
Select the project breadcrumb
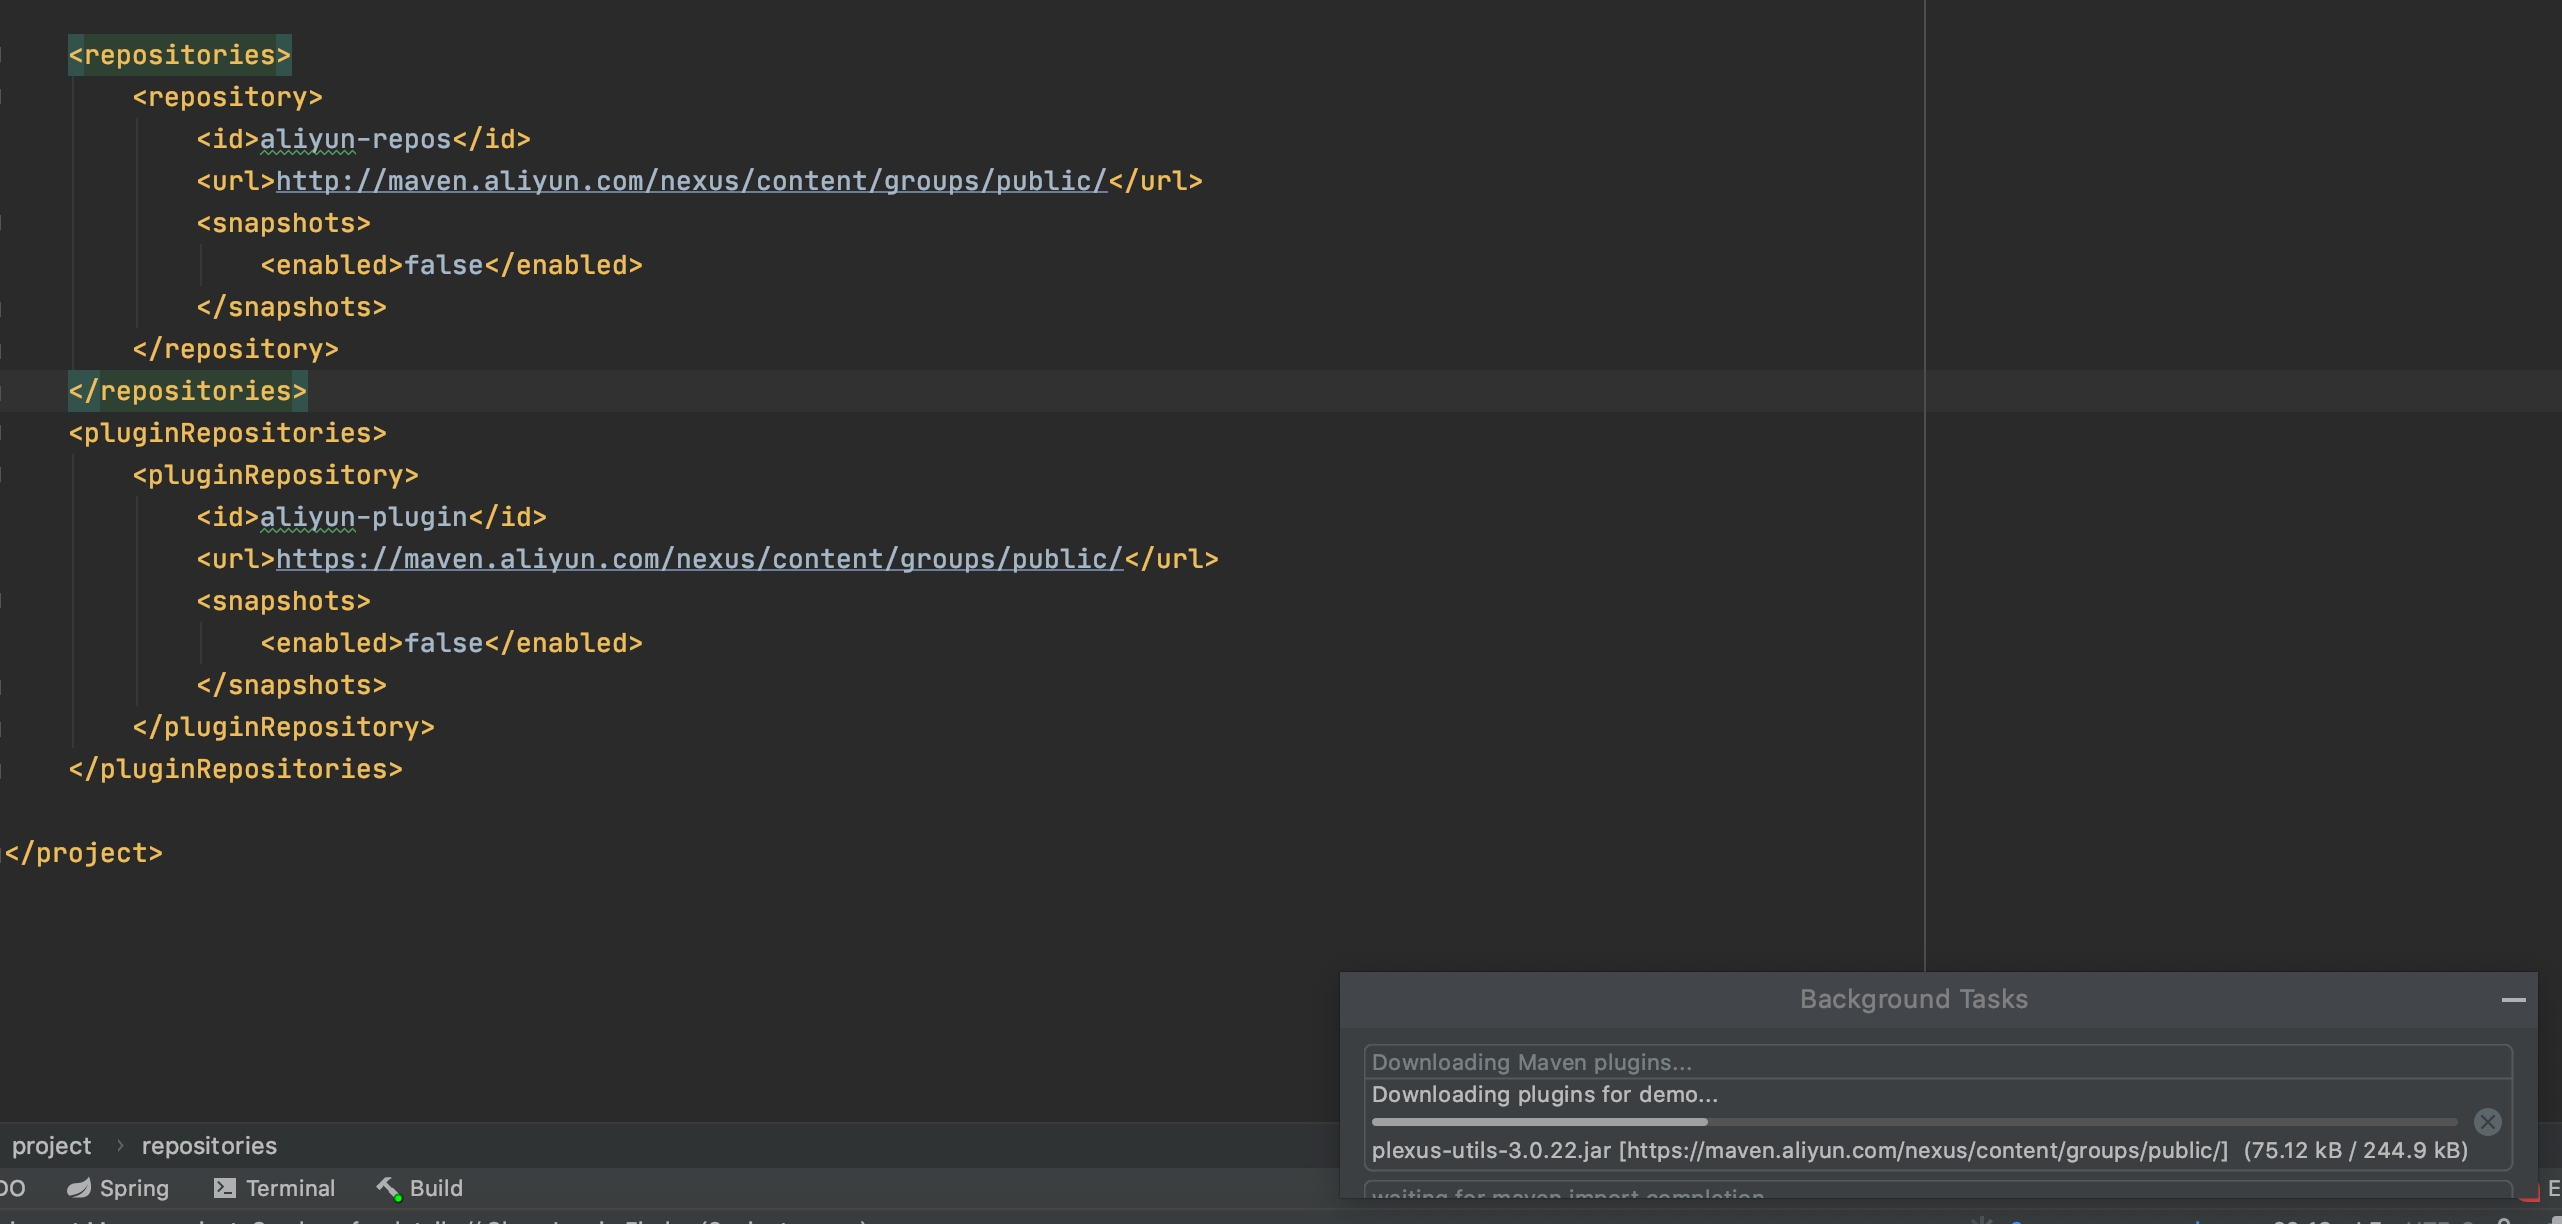click(x=51, y=1146)
